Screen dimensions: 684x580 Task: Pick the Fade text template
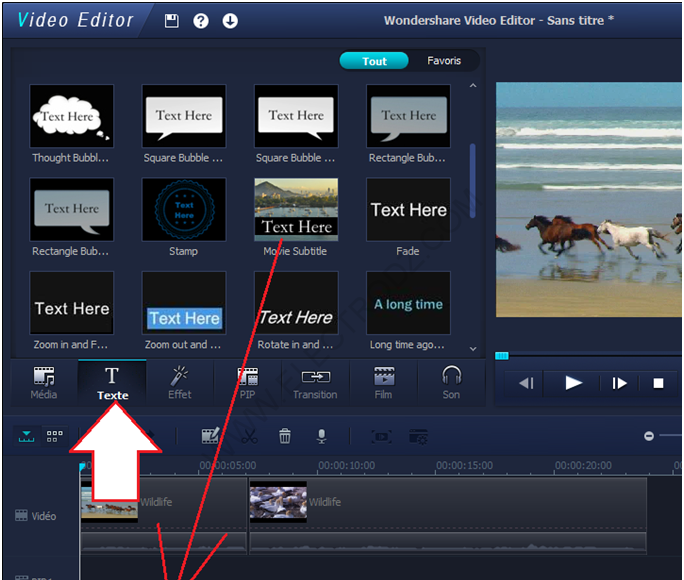coord(408,209)
